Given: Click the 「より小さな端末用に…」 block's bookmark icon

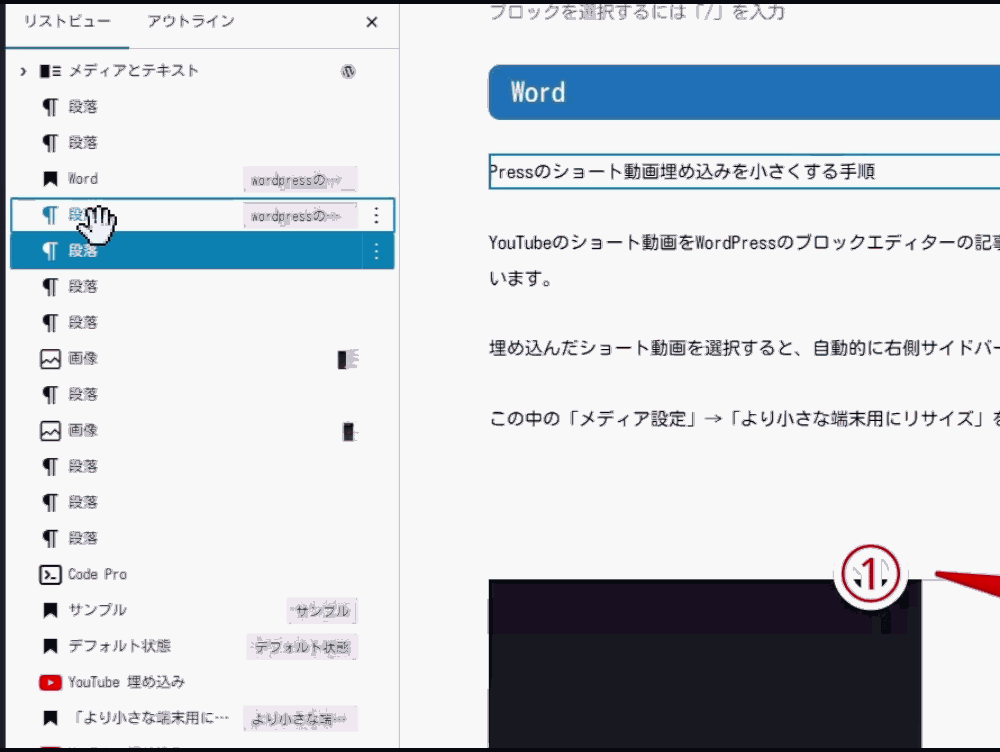Looking at the screenshot, I should click(x=49, y=718).
